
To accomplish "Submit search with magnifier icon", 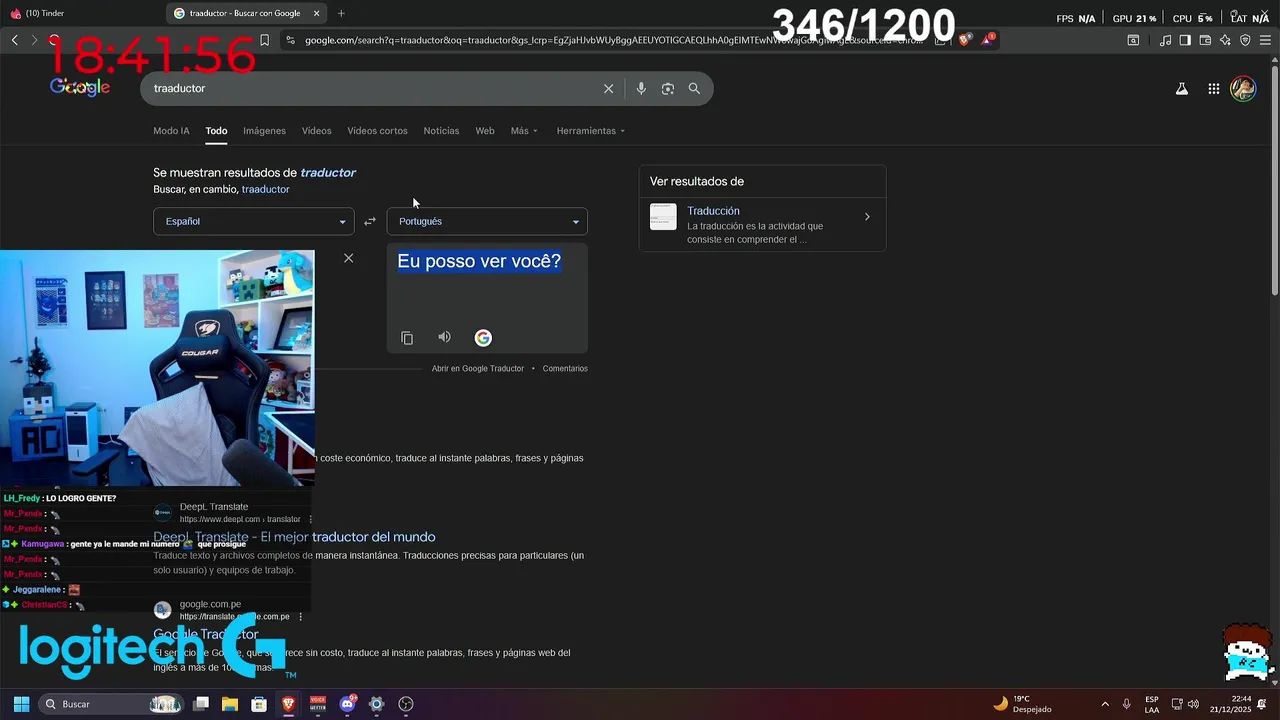I will 694,89.
